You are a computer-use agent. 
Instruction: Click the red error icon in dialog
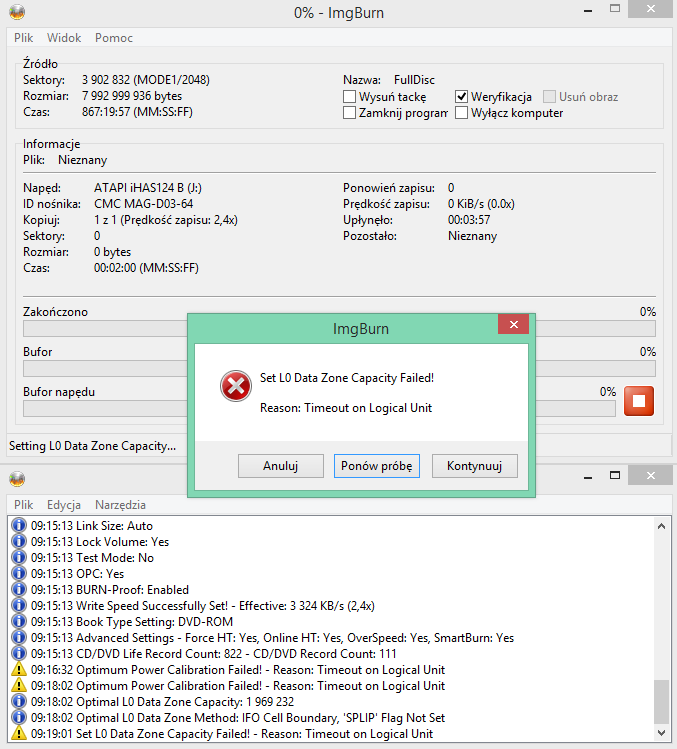(x=236, y=386)
